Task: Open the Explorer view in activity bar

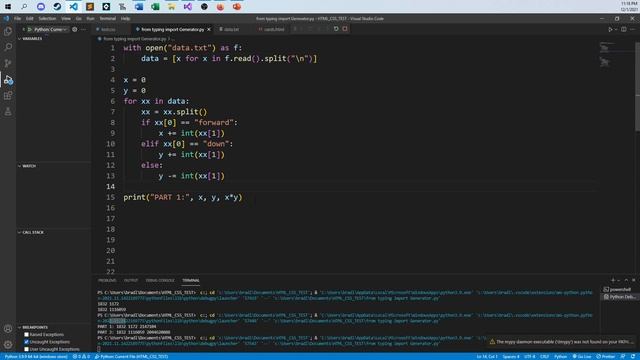Action: (8, 31)
